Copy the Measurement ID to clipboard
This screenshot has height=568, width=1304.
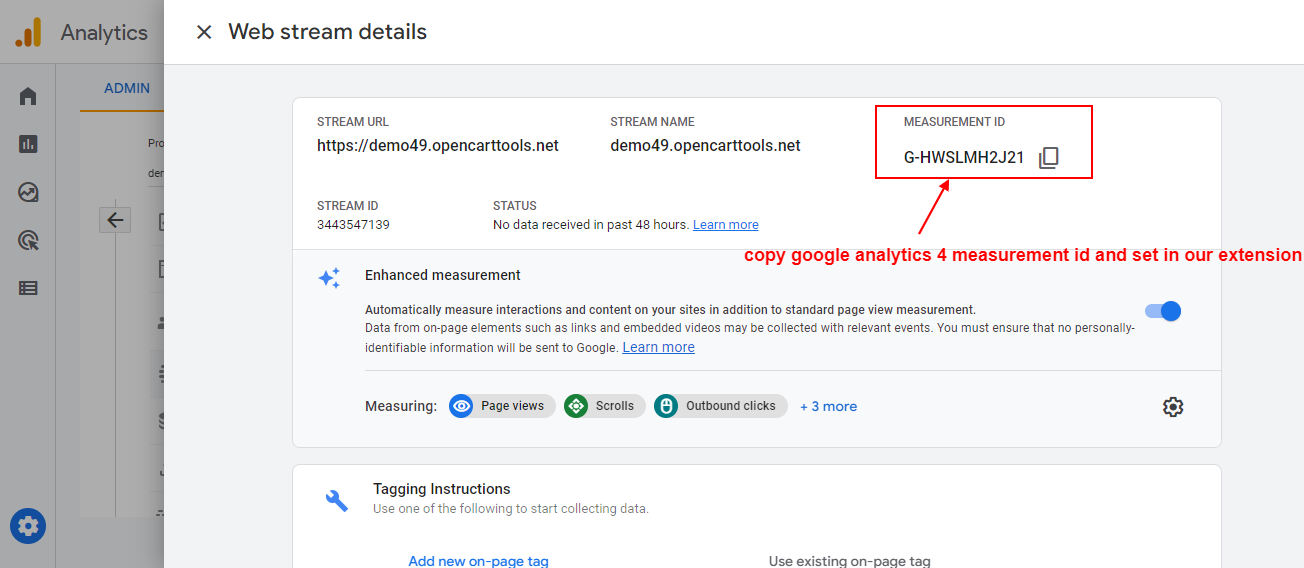coord(1048,158)
